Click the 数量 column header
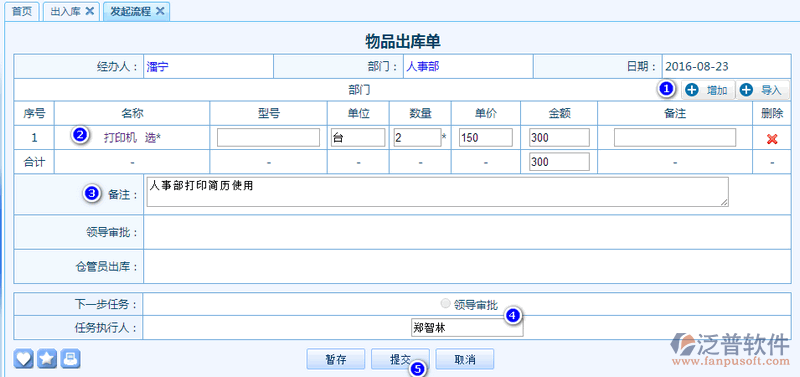800x377 pixels. 420,114
